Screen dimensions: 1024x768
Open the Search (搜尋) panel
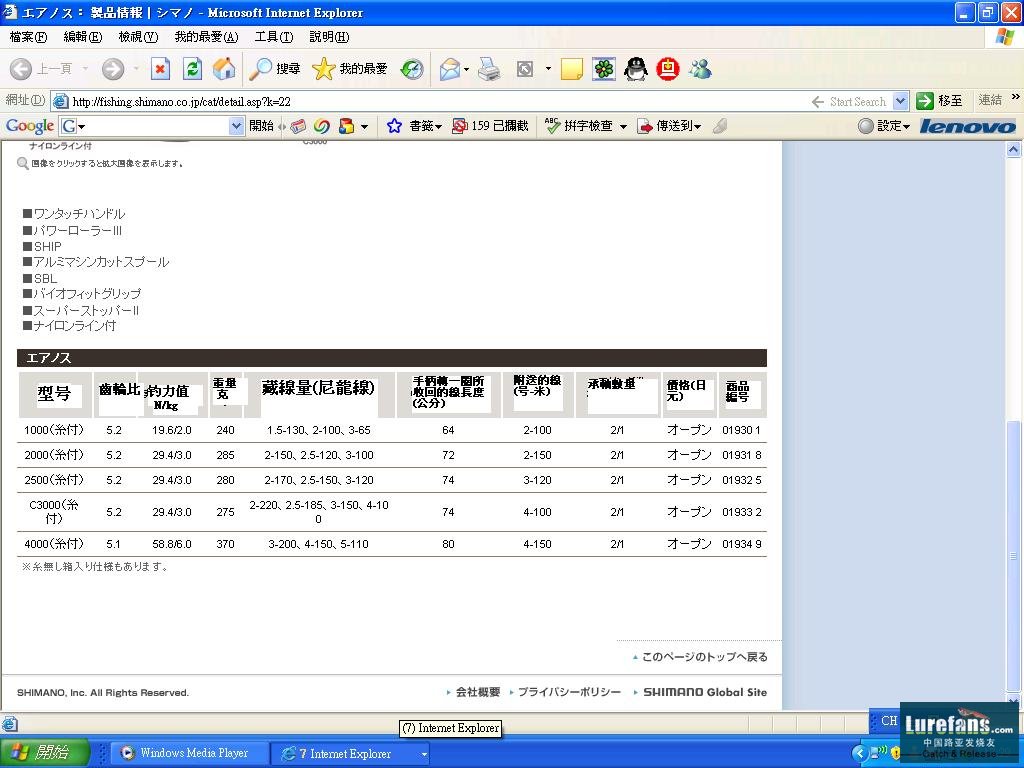[275, 69]
